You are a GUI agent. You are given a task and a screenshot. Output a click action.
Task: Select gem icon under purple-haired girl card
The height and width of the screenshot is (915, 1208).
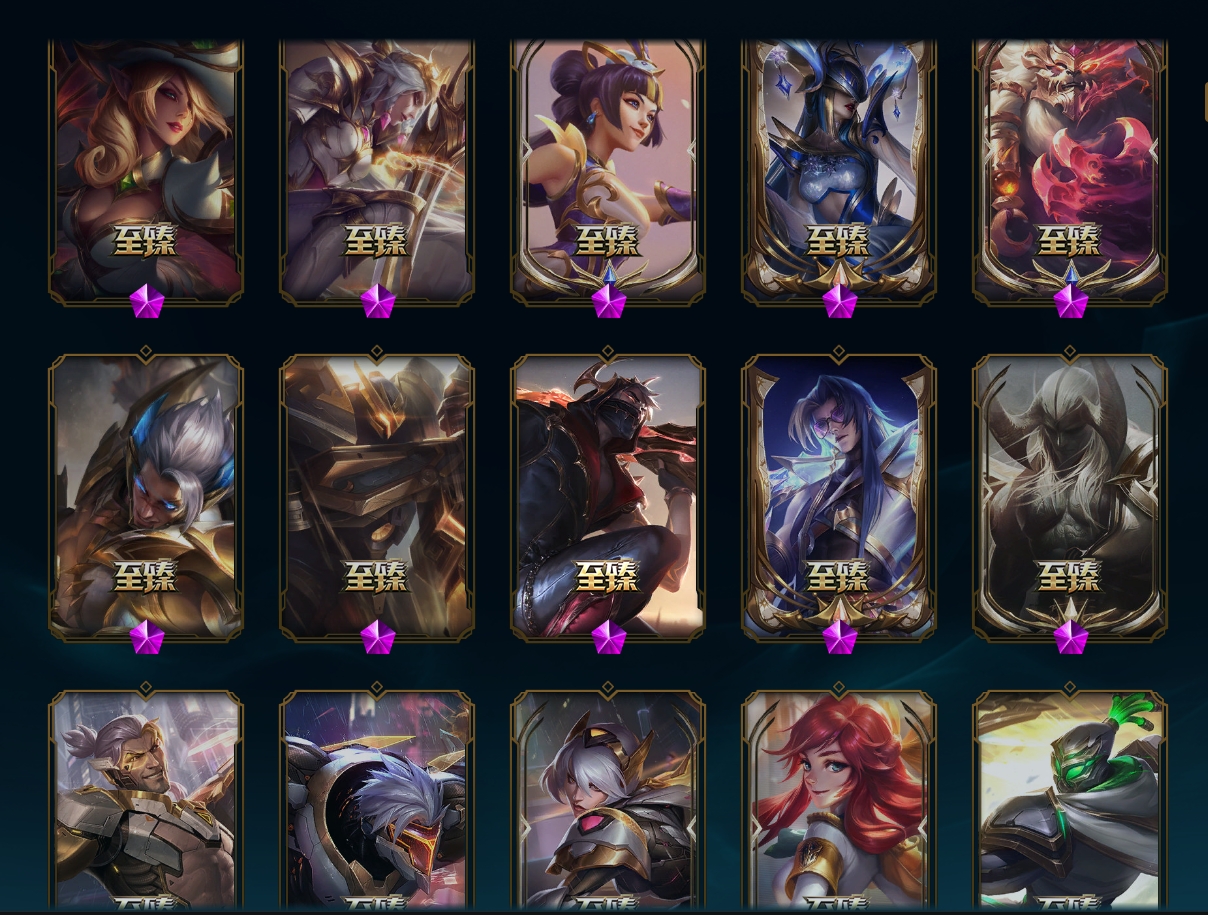click(609, 301)
